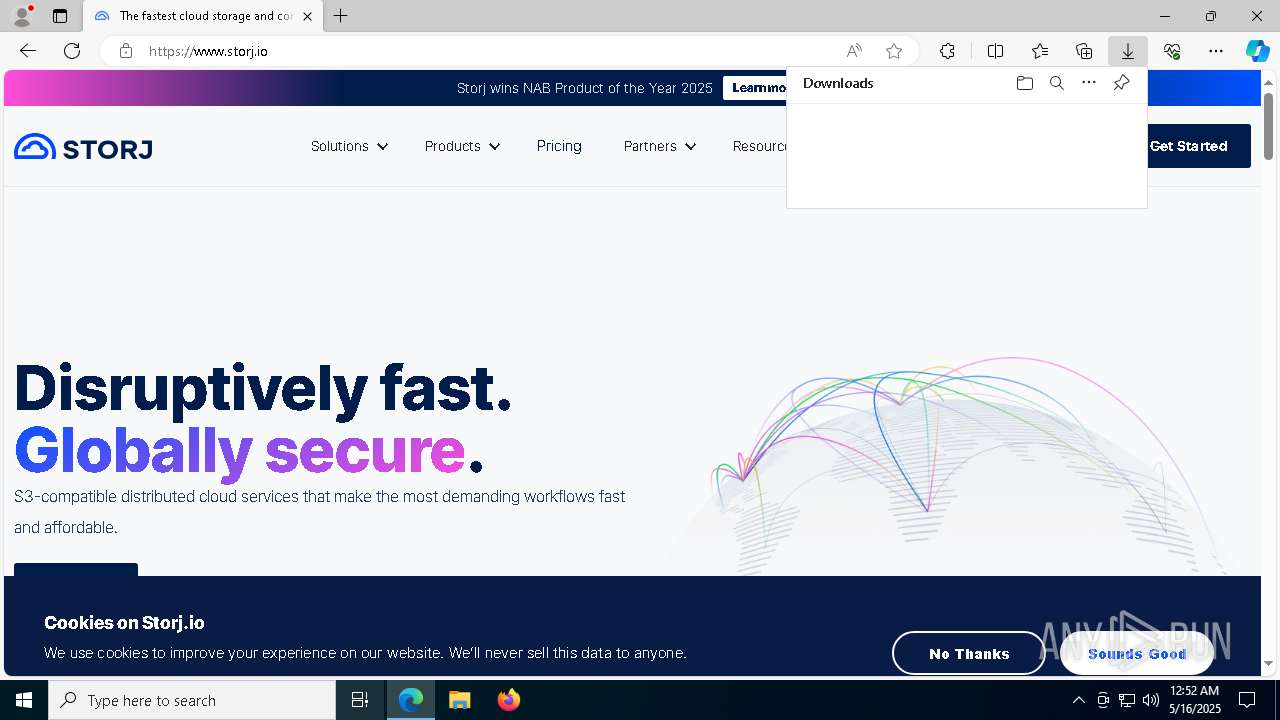Open the Pricing page
The height and width of the screenshot is (720, 1280).
[559, 146]
